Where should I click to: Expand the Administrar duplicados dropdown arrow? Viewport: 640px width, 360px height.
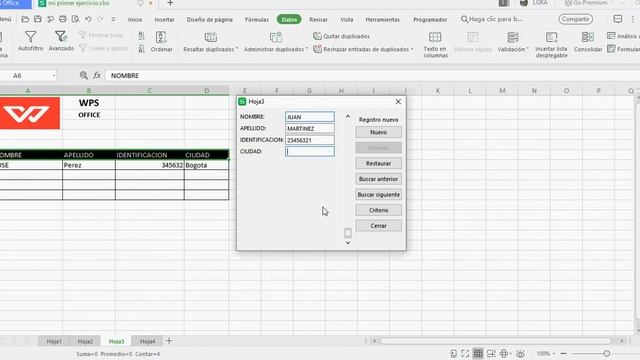pyautogui.click(x=307, y=49)
